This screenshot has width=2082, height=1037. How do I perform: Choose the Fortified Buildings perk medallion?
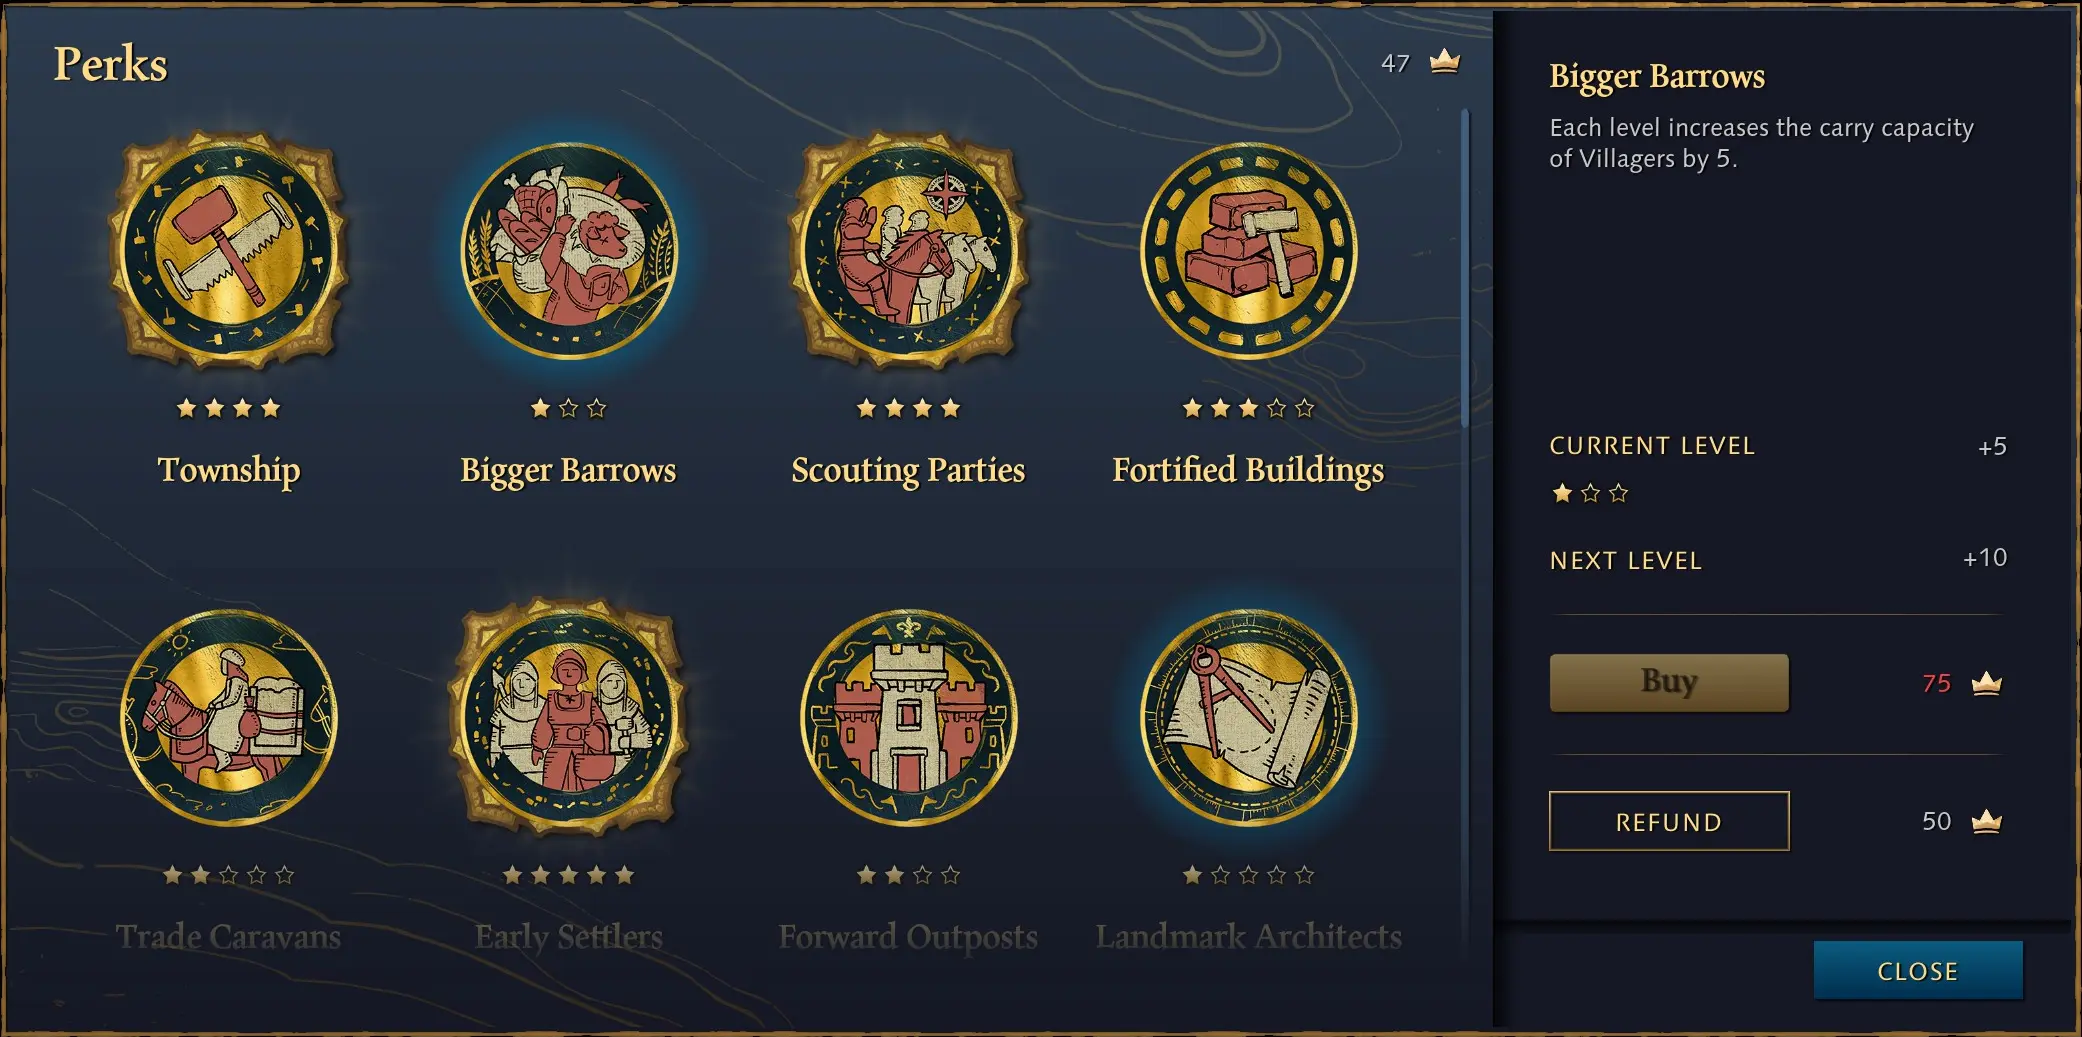point(1249,251)
